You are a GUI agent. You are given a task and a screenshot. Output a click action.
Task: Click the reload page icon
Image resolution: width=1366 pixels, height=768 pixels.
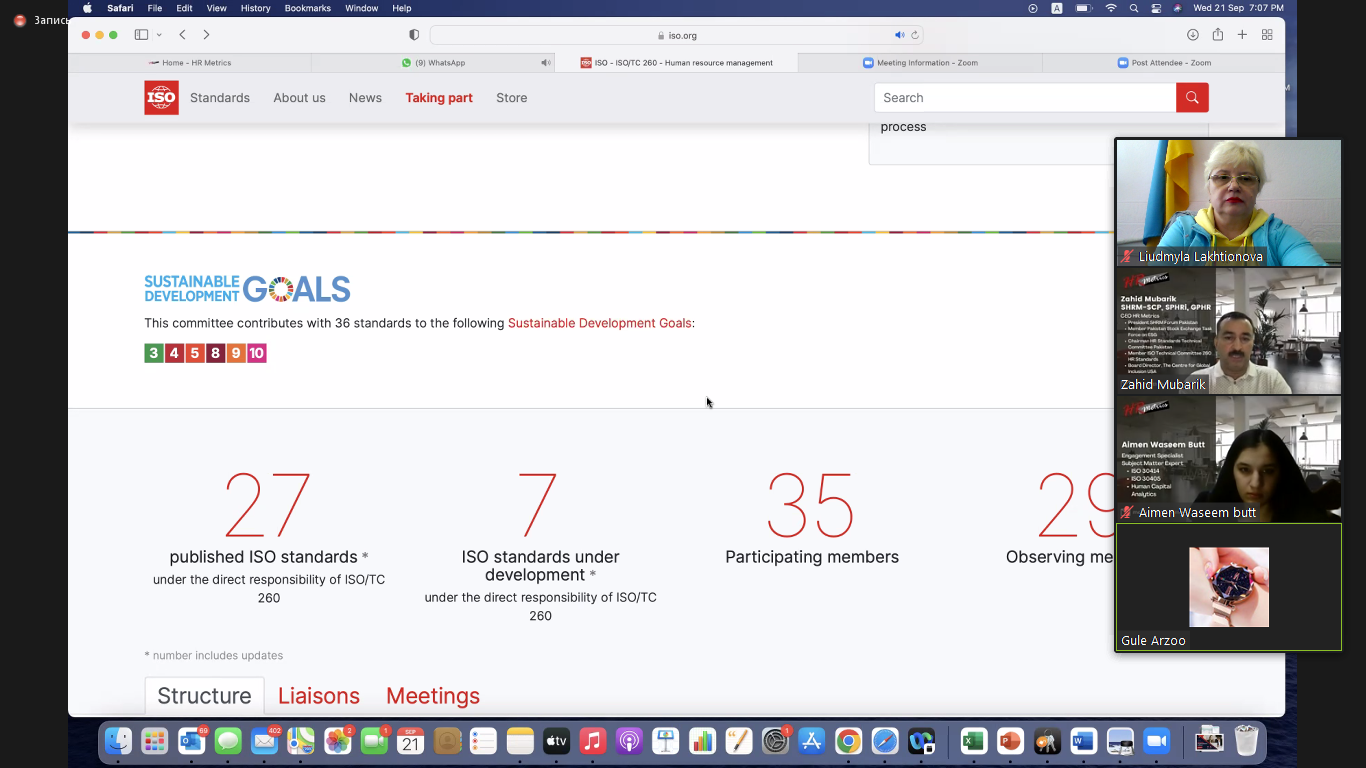(x=914, y=35)
